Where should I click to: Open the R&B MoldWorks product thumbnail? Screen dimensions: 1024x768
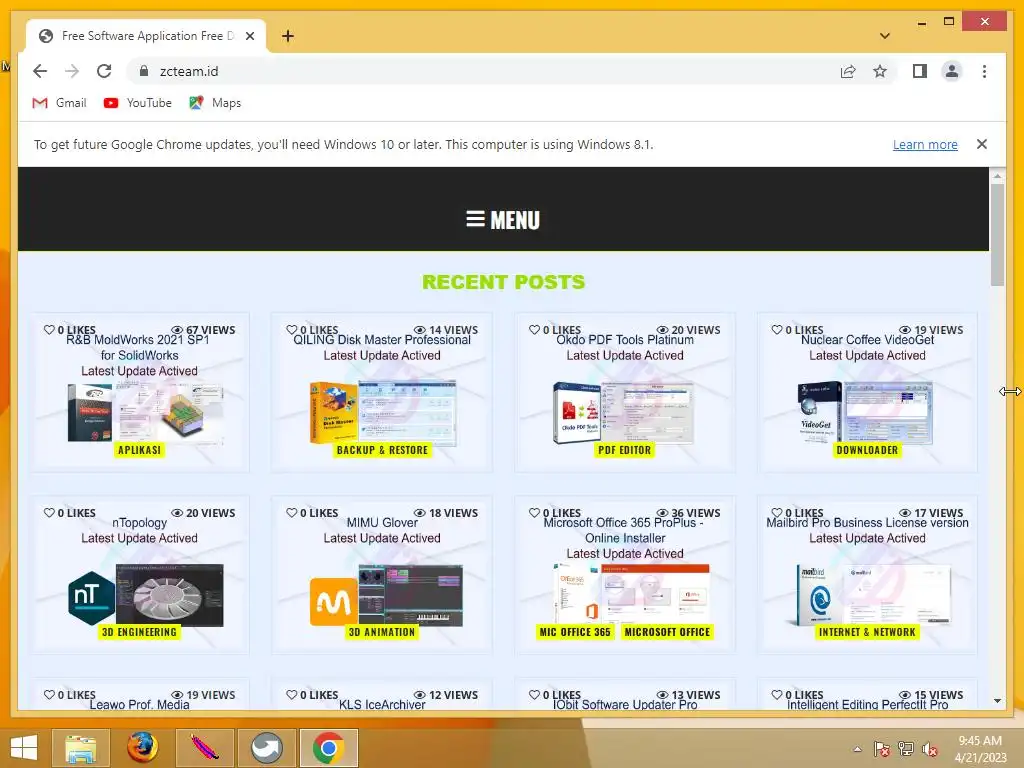tap(145, 412)
